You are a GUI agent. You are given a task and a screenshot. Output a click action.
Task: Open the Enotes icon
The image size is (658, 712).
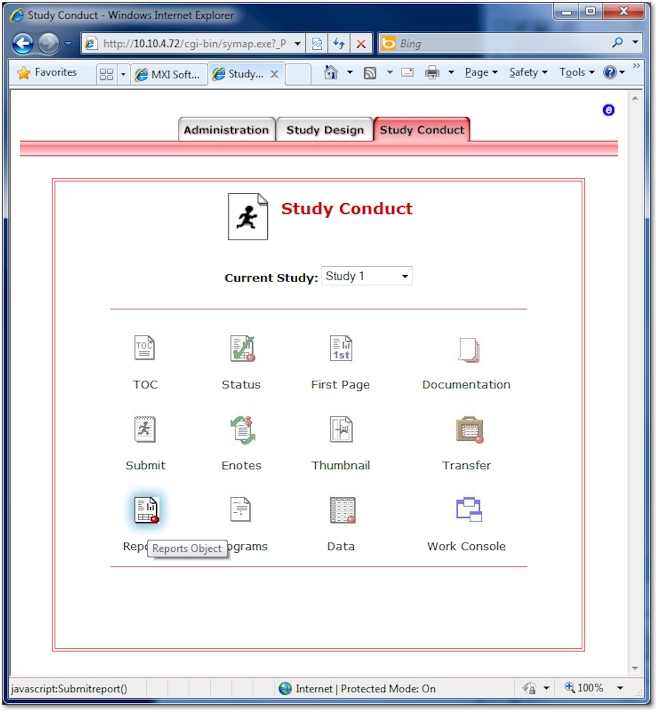tap(243, 430)
